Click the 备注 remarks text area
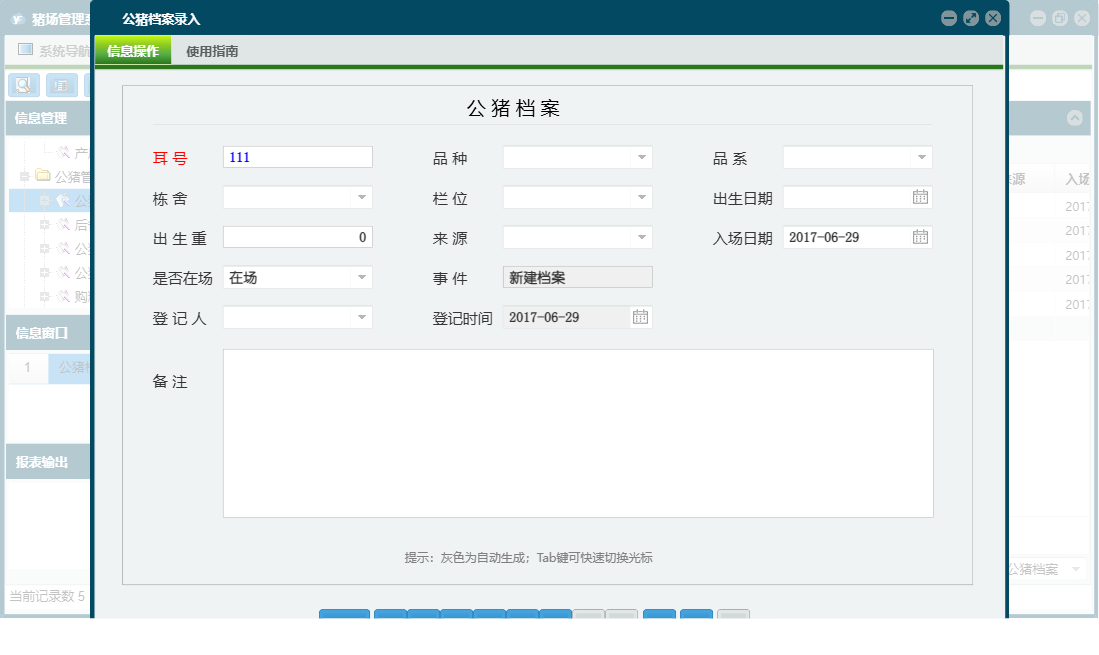The image size is (1099, 655). point(578,432)
